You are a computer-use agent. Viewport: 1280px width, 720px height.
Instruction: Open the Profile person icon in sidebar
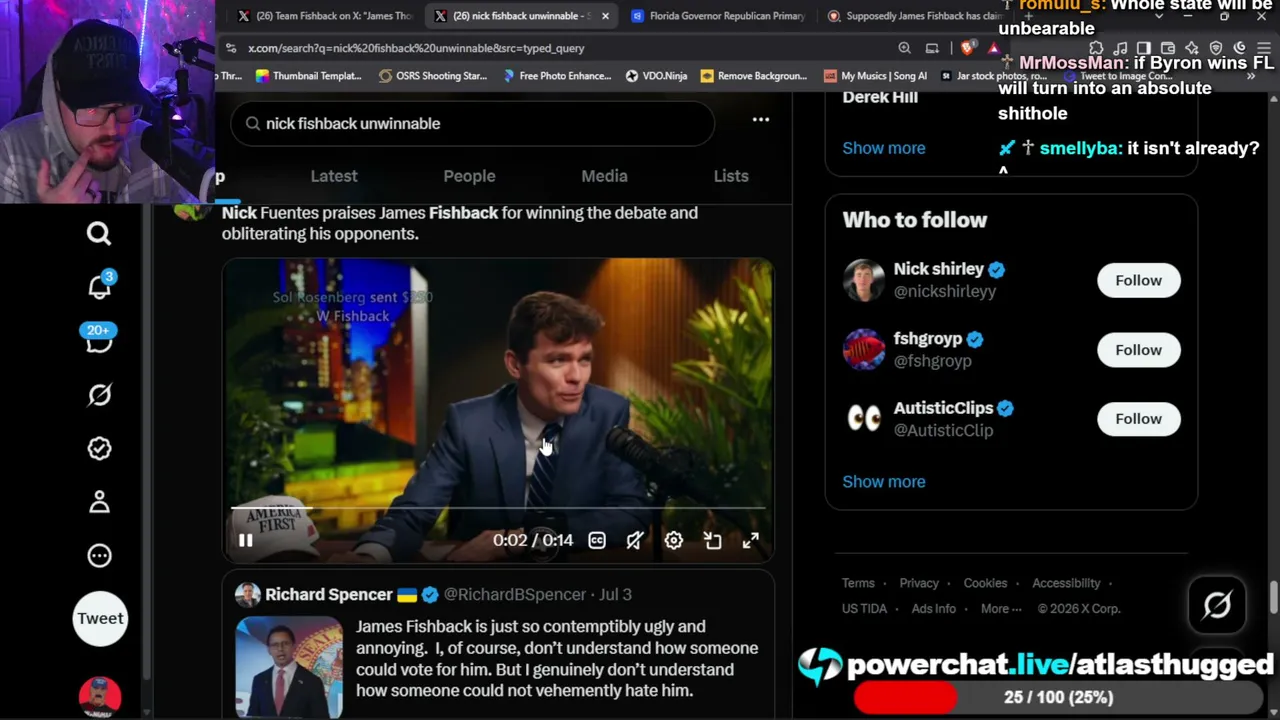click(99, 502)
